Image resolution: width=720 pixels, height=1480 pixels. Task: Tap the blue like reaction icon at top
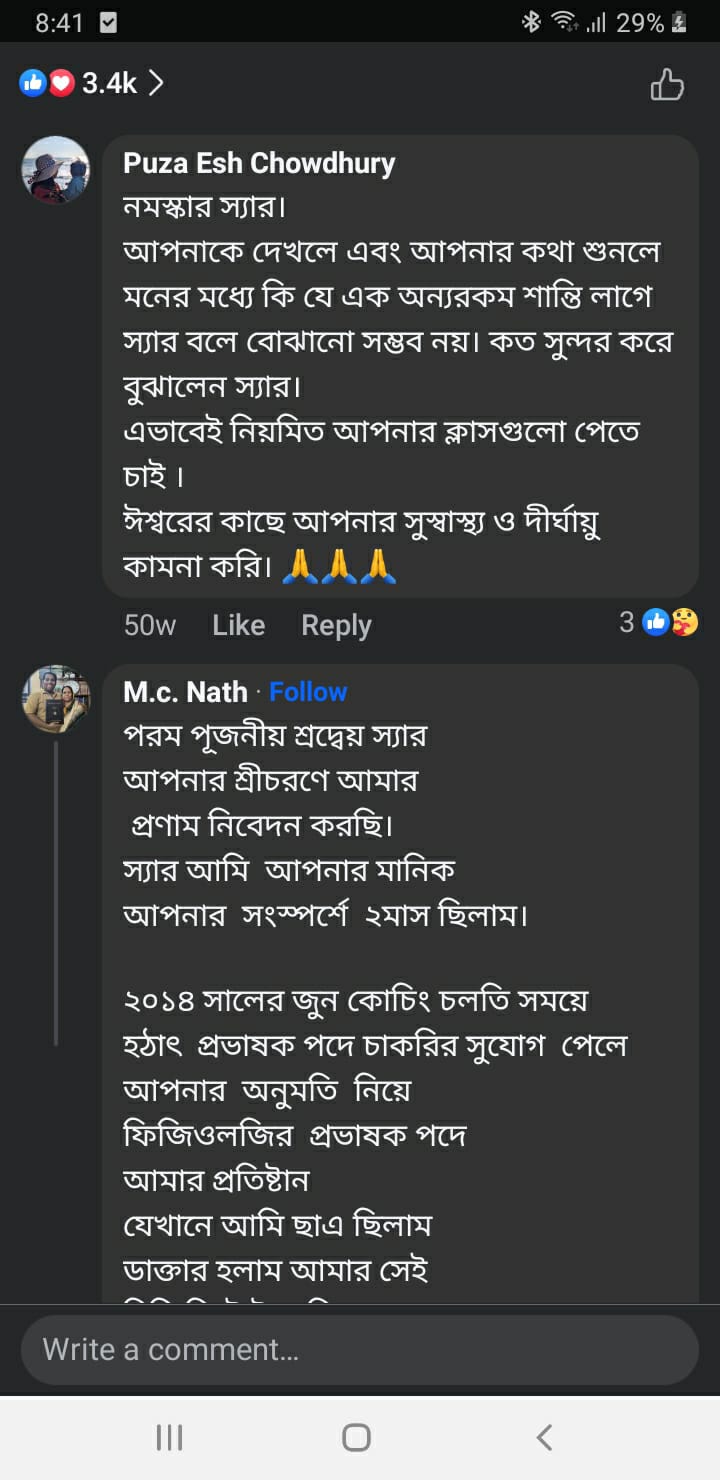tap(32, 84)
